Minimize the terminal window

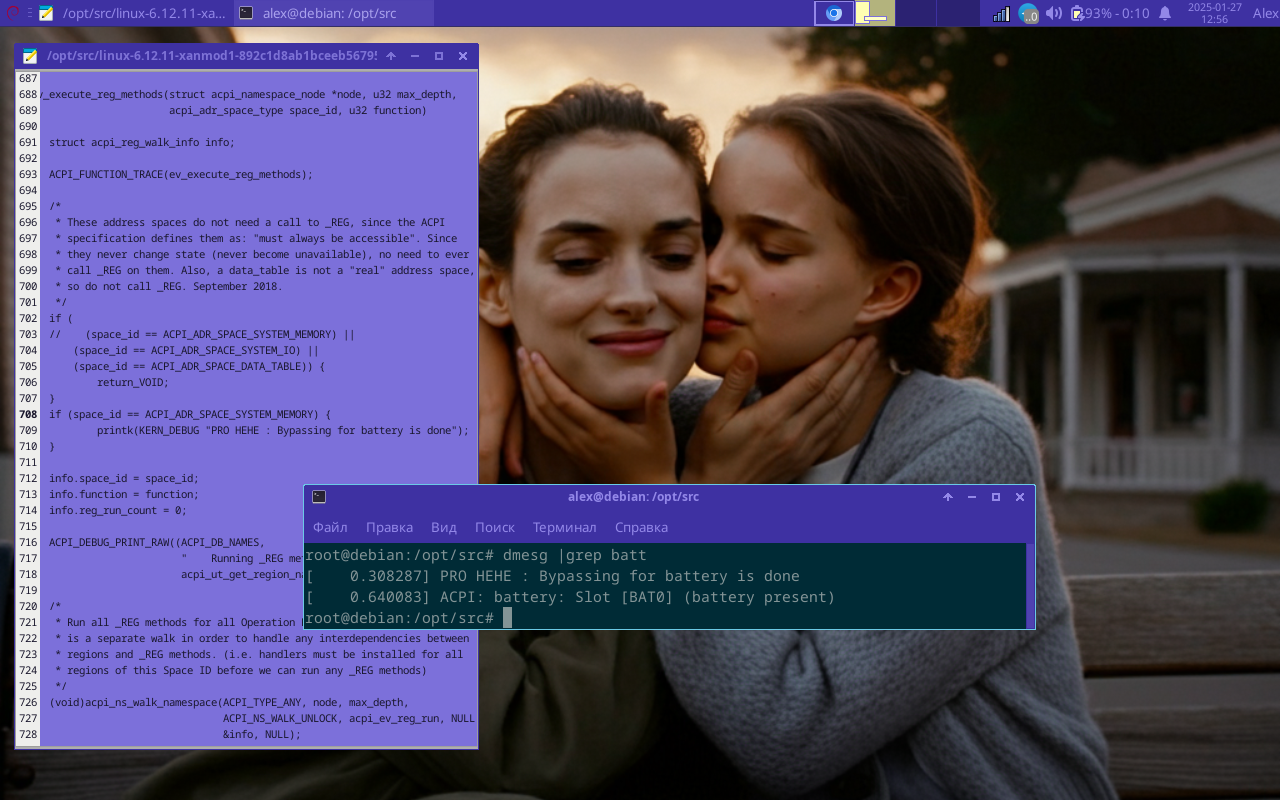[x=972, y=497]
